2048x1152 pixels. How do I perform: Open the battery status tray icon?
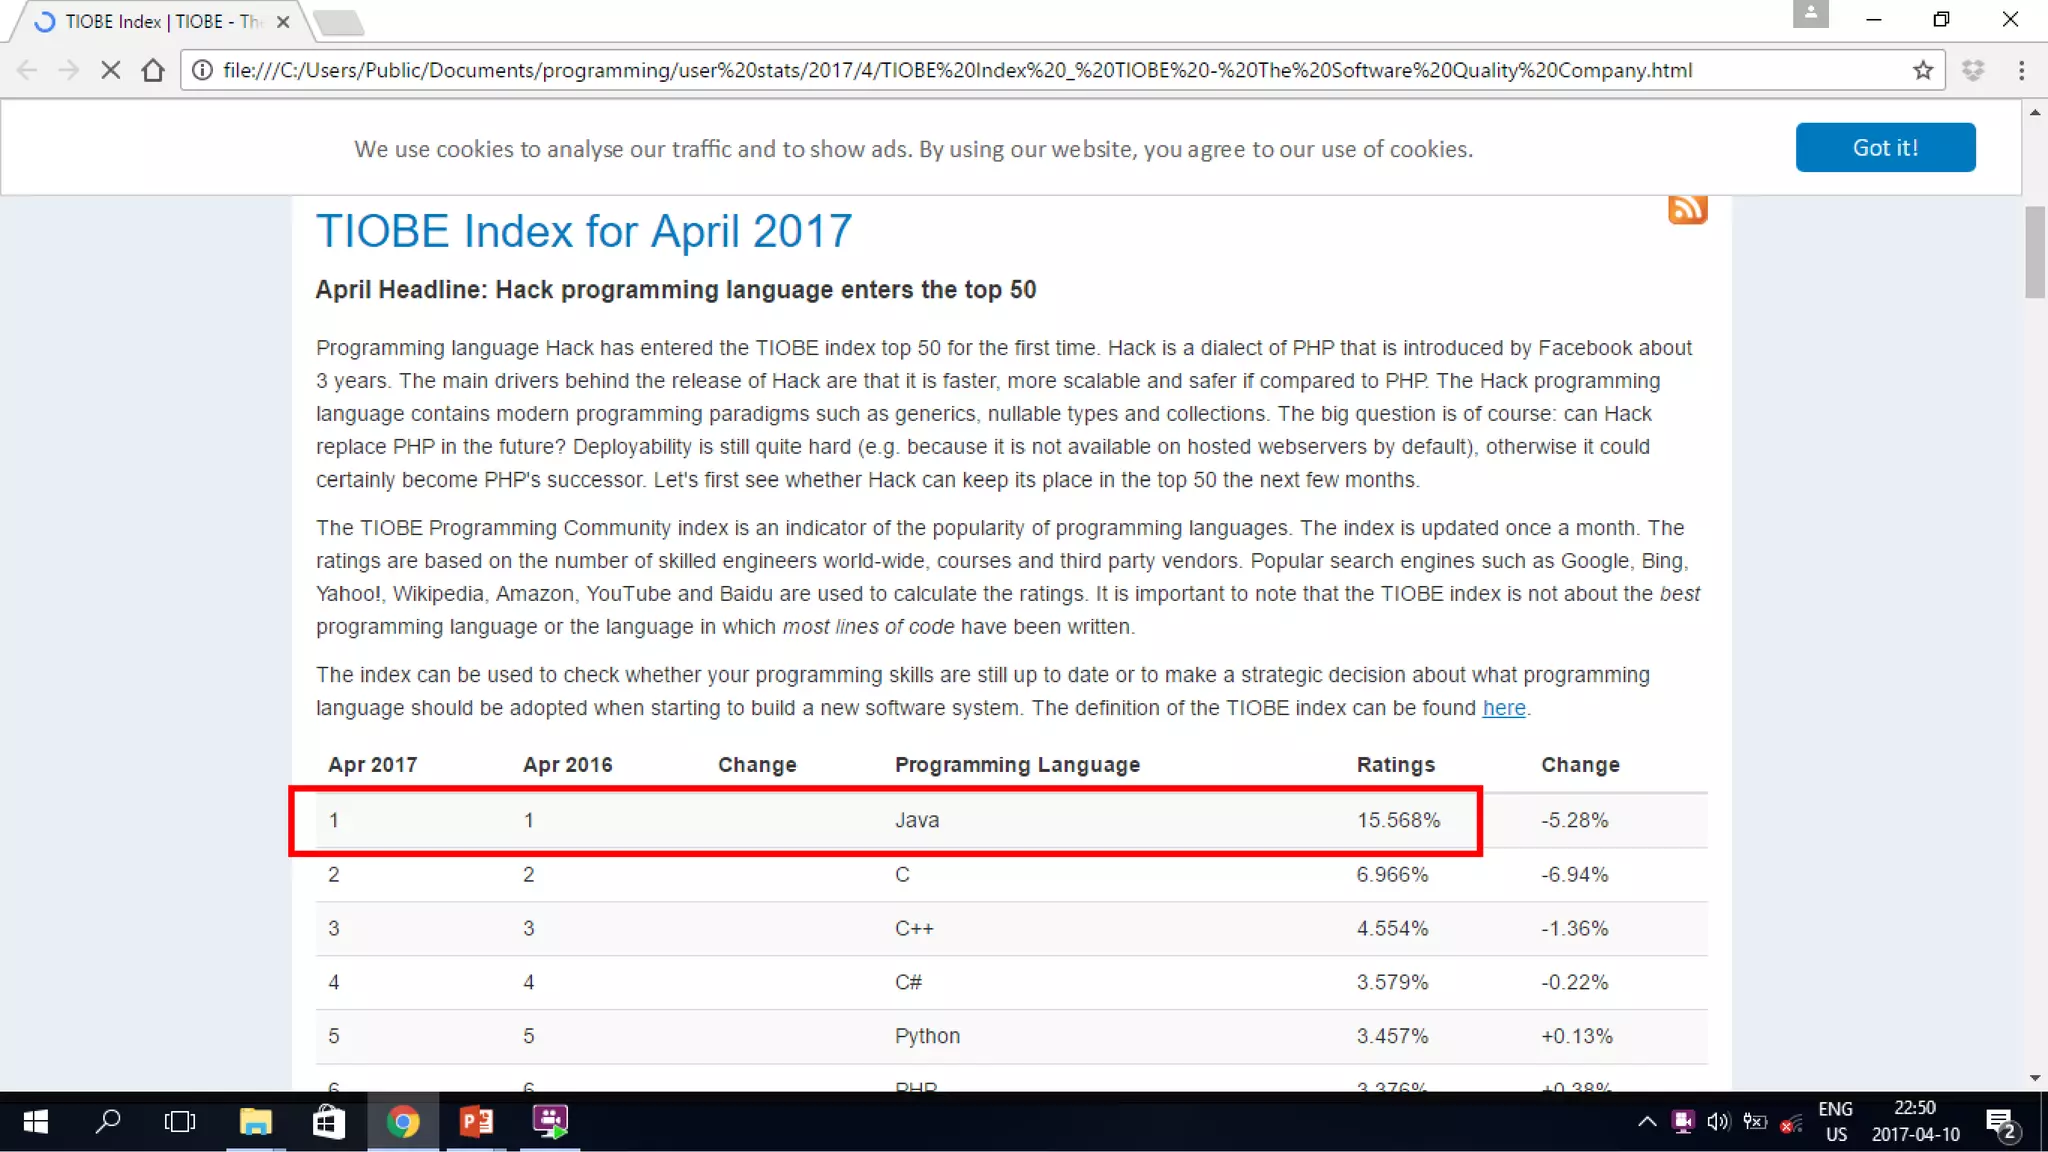pyautogui.click(x=1755, y=1122)
